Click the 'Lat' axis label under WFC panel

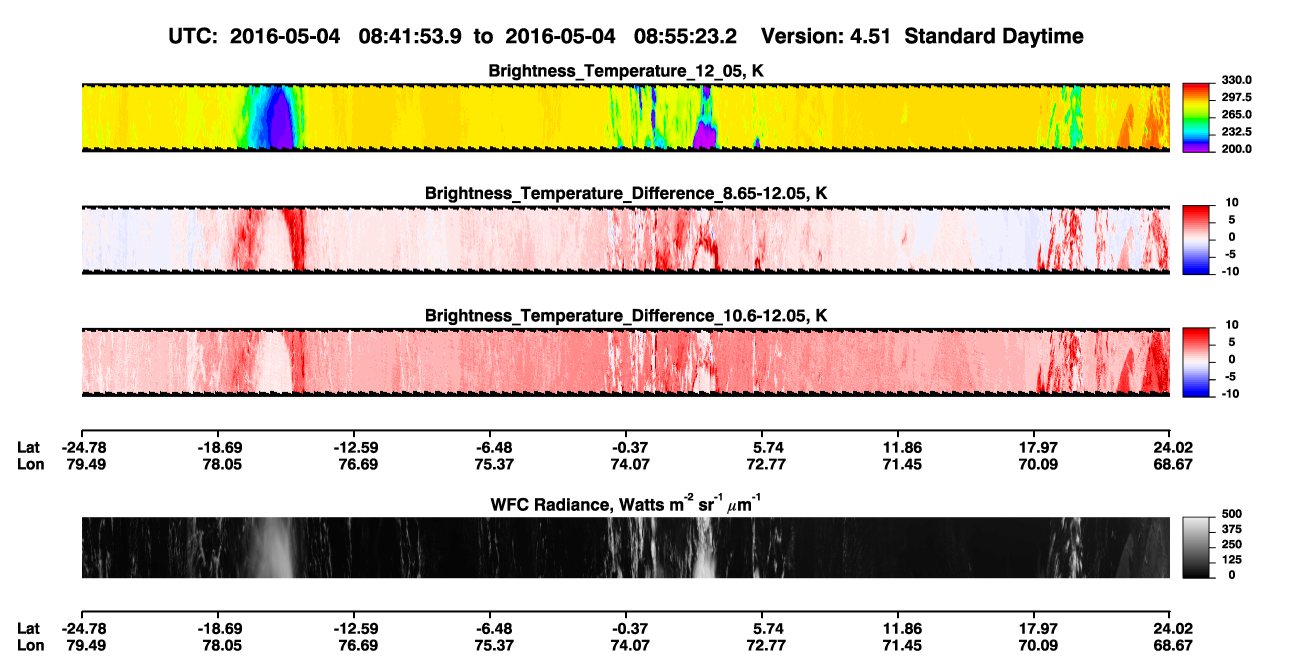point(28,629)
